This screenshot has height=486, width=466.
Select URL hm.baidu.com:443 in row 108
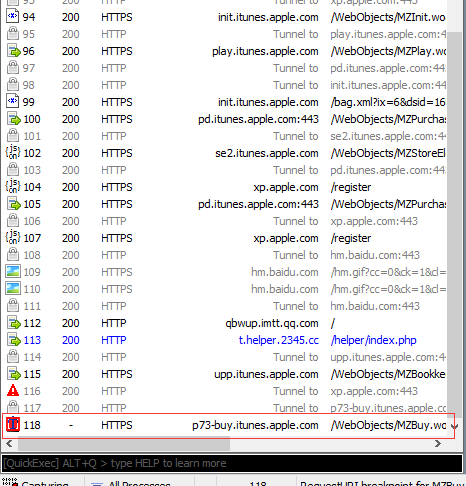tap(375, 255)
